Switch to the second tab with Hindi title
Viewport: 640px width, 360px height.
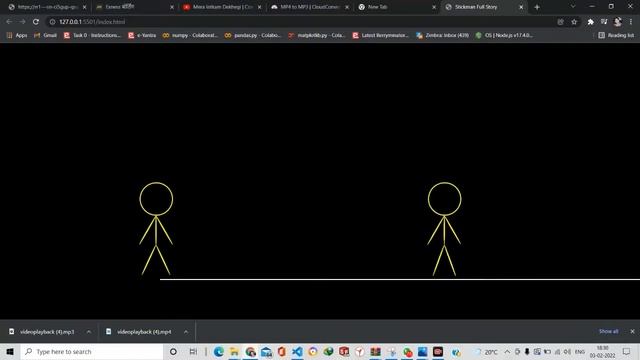click(135, 7)
